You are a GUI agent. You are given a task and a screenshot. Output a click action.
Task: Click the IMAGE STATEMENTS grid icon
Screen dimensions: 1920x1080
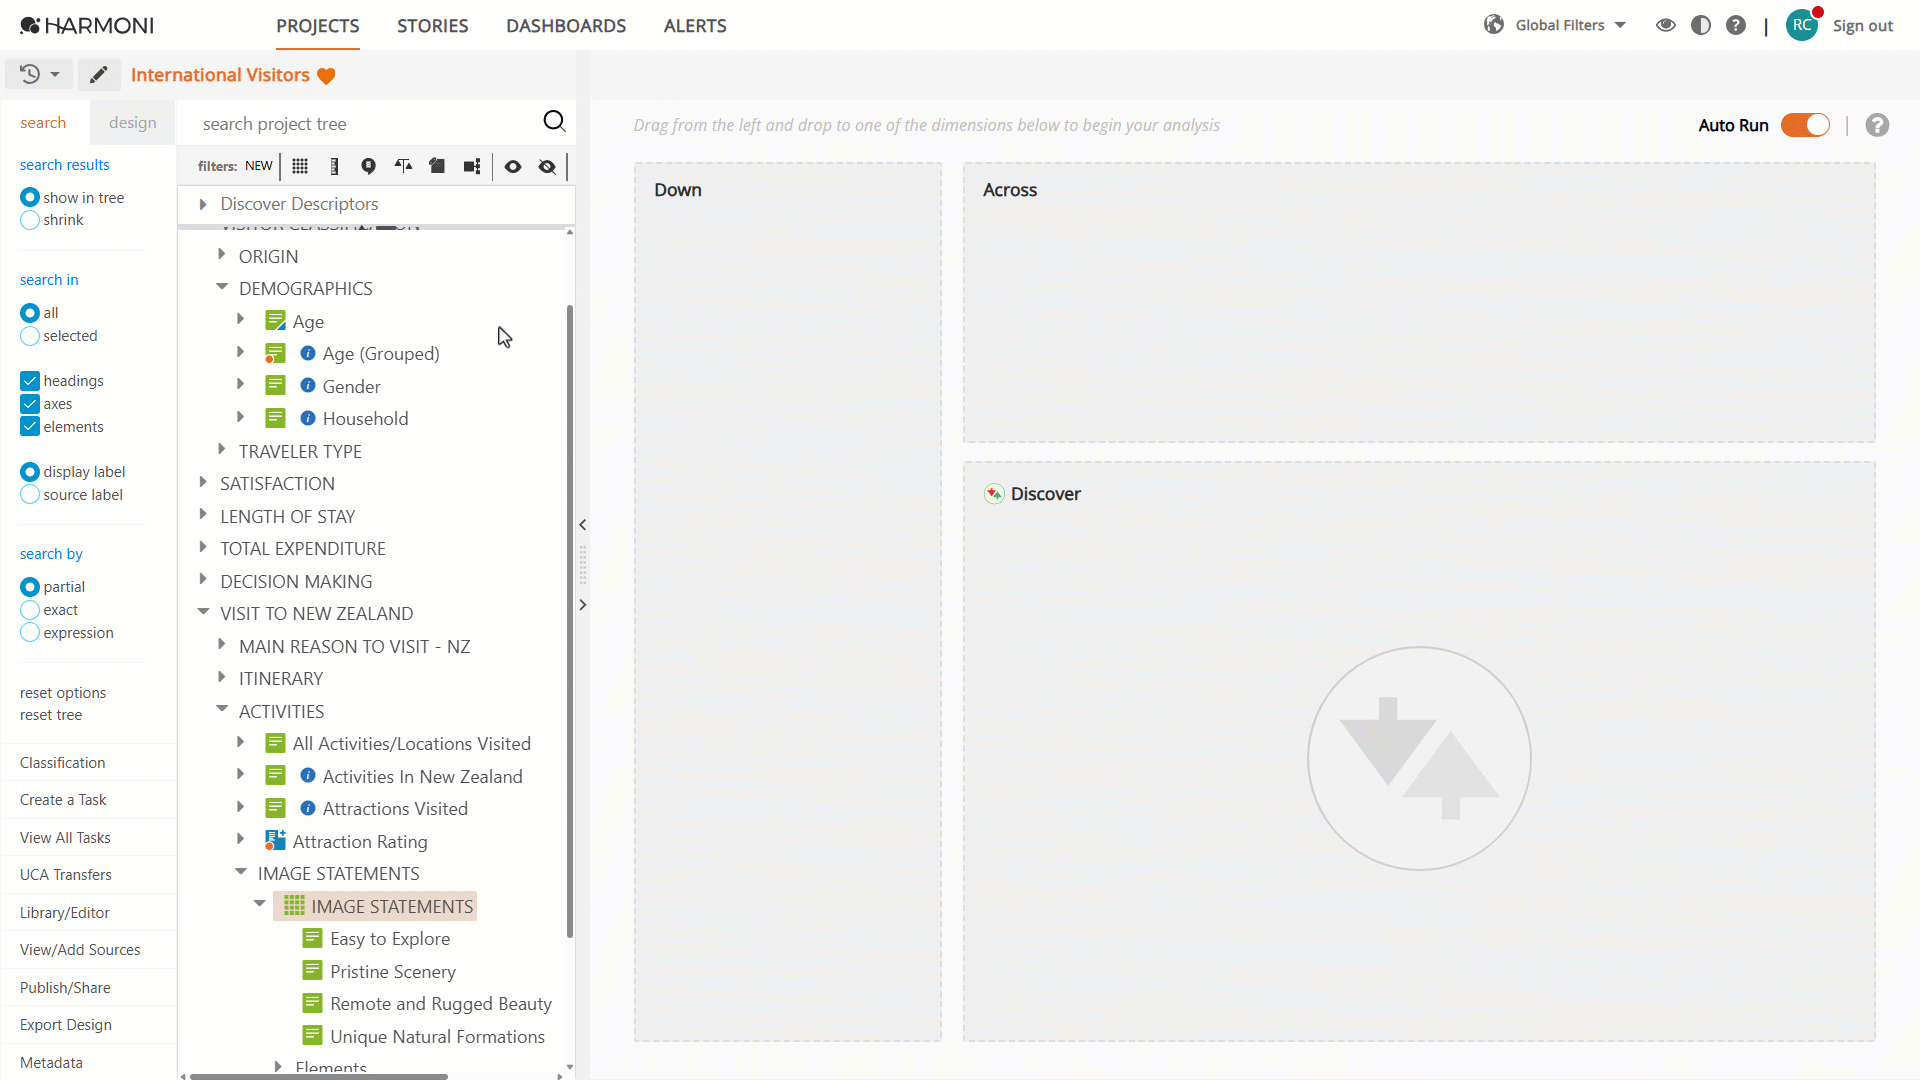(294, 906)
